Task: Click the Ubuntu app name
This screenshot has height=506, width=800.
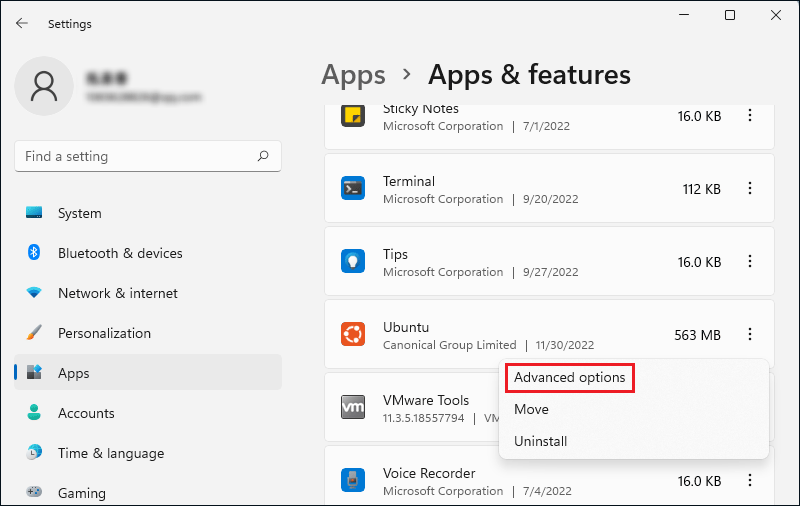Action: [406, 327]
